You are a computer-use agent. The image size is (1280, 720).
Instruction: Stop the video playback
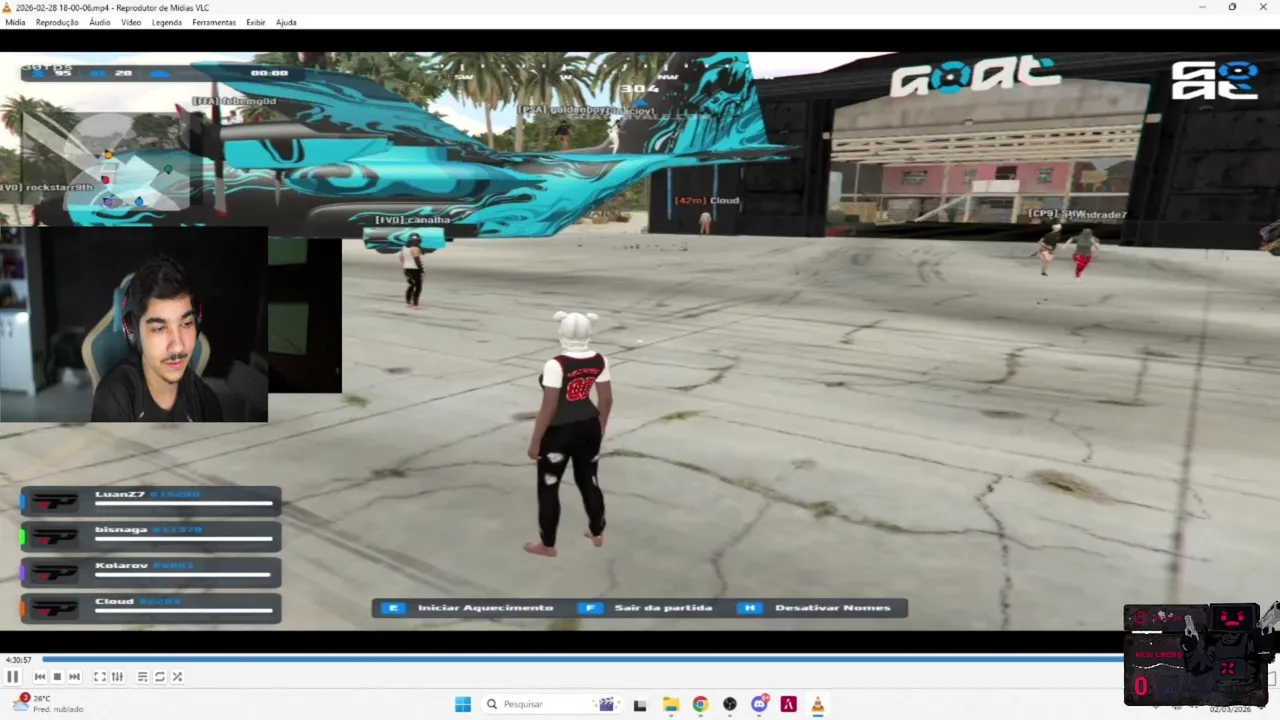tap(57, 677)
